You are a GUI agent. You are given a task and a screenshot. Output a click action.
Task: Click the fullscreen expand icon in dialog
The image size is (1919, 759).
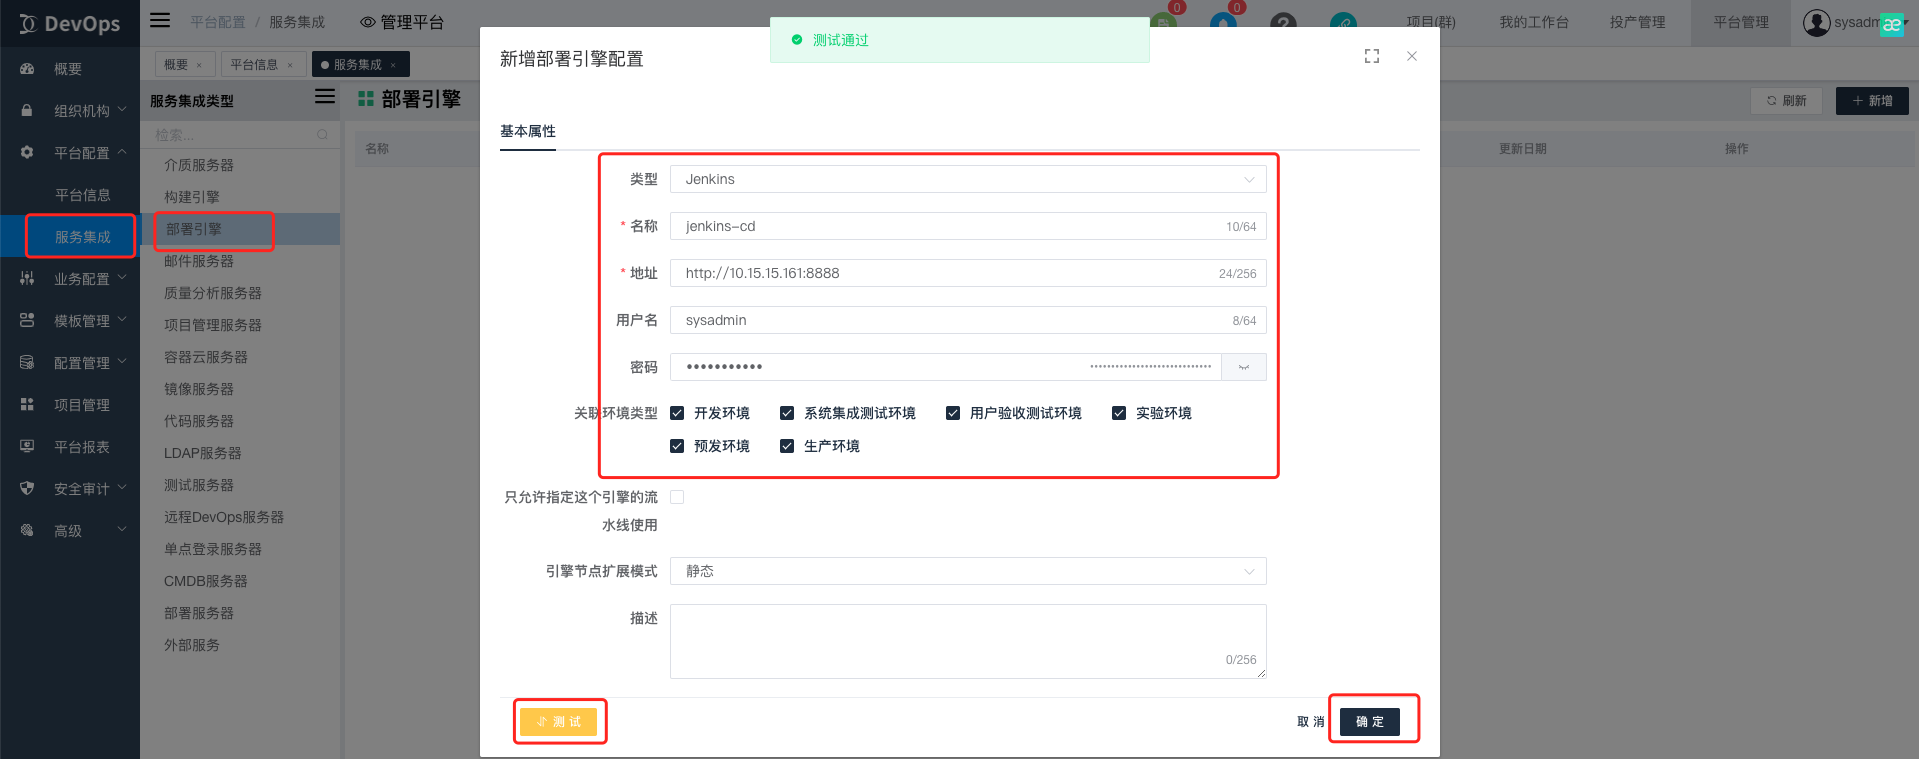pyautogui.click(x=1372, y=57)
